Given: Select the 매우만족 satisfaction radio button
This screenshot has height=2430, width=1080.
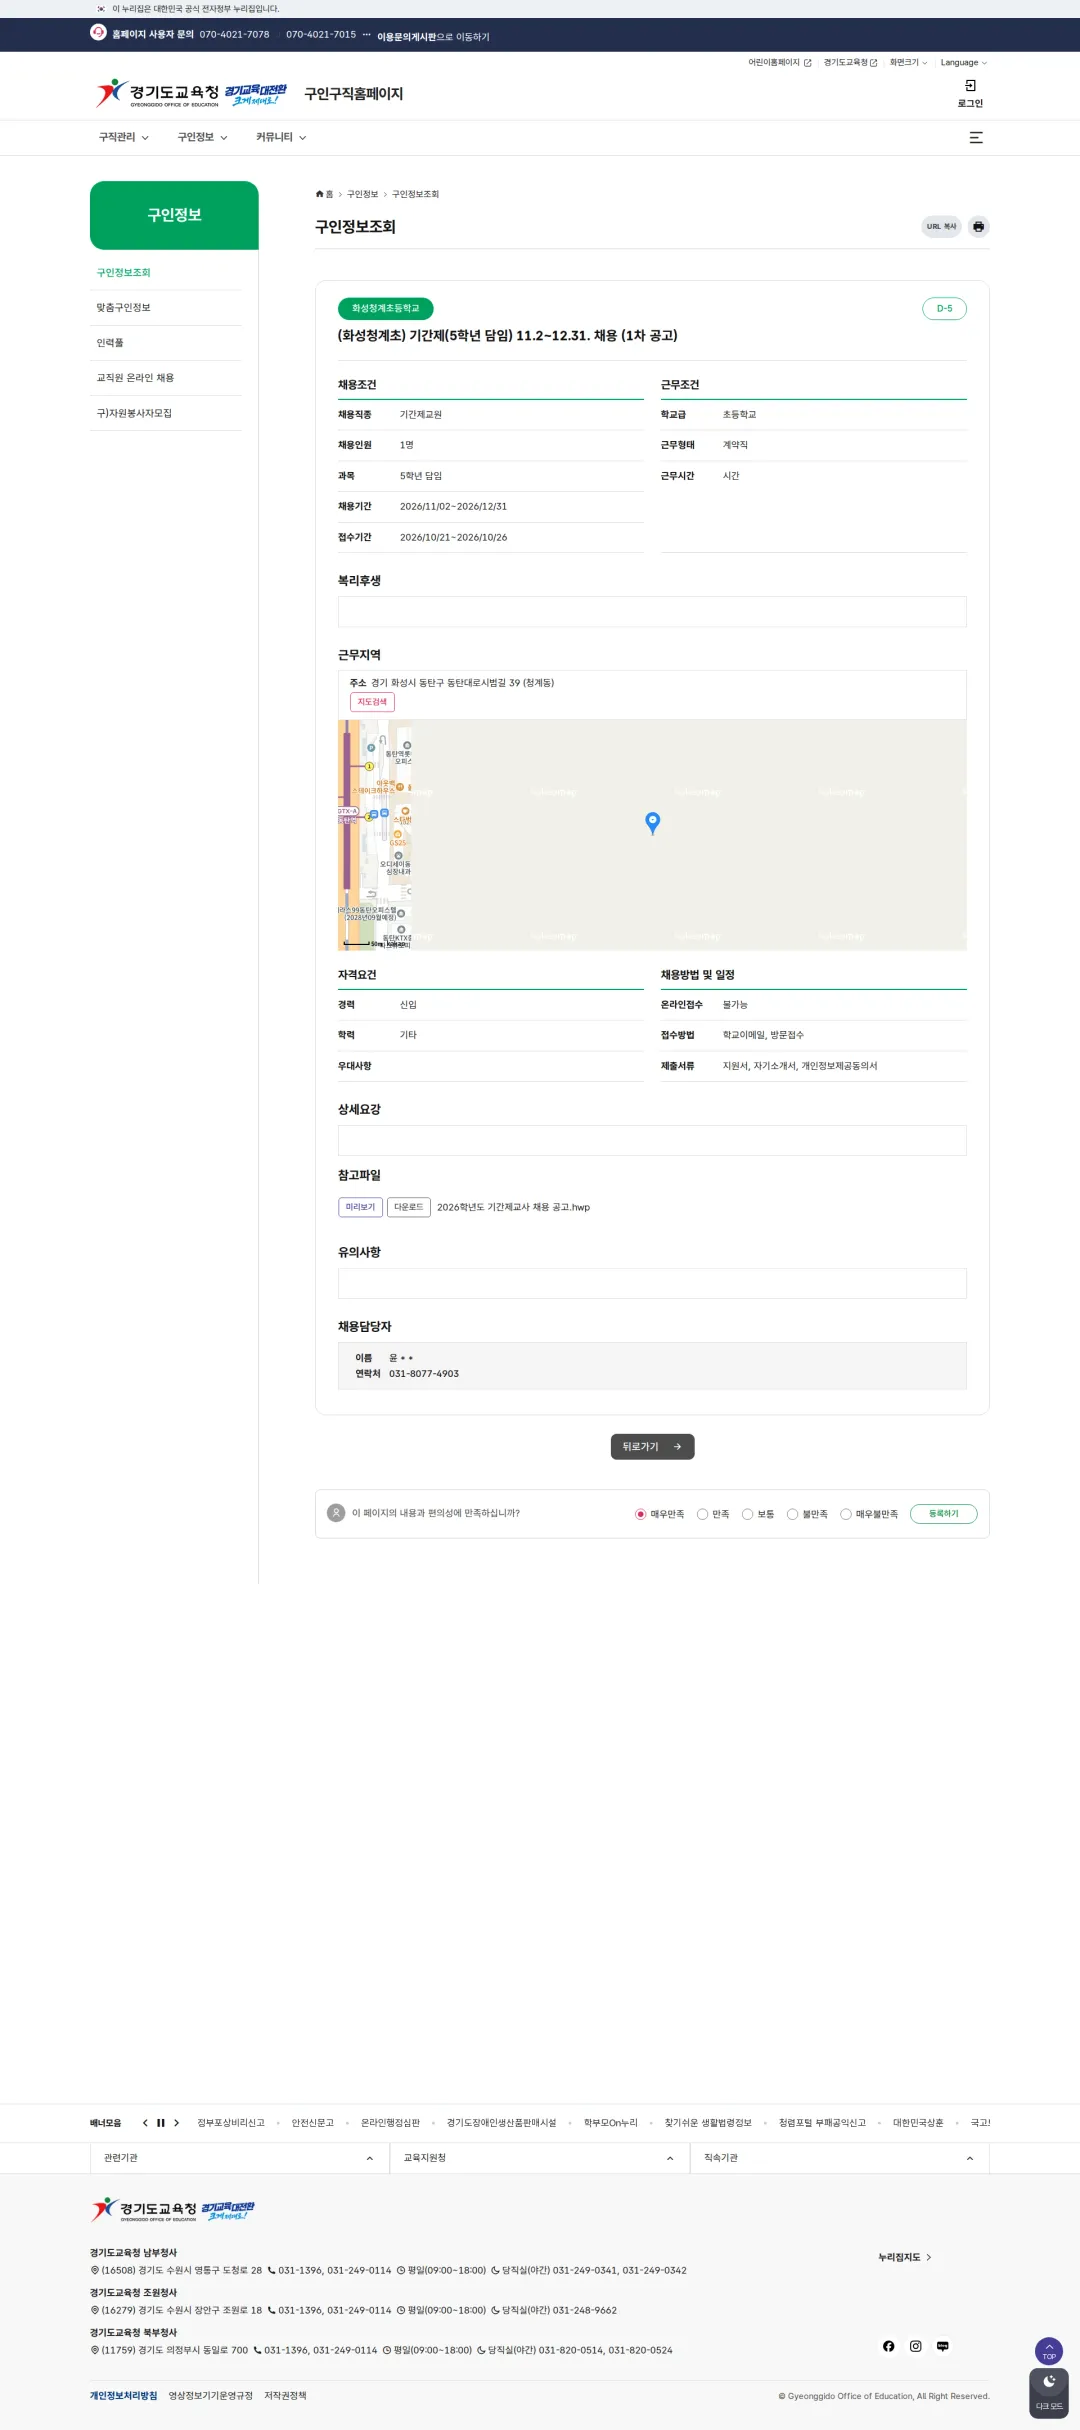Looking at the screenshot, I should pos(640,1514).
